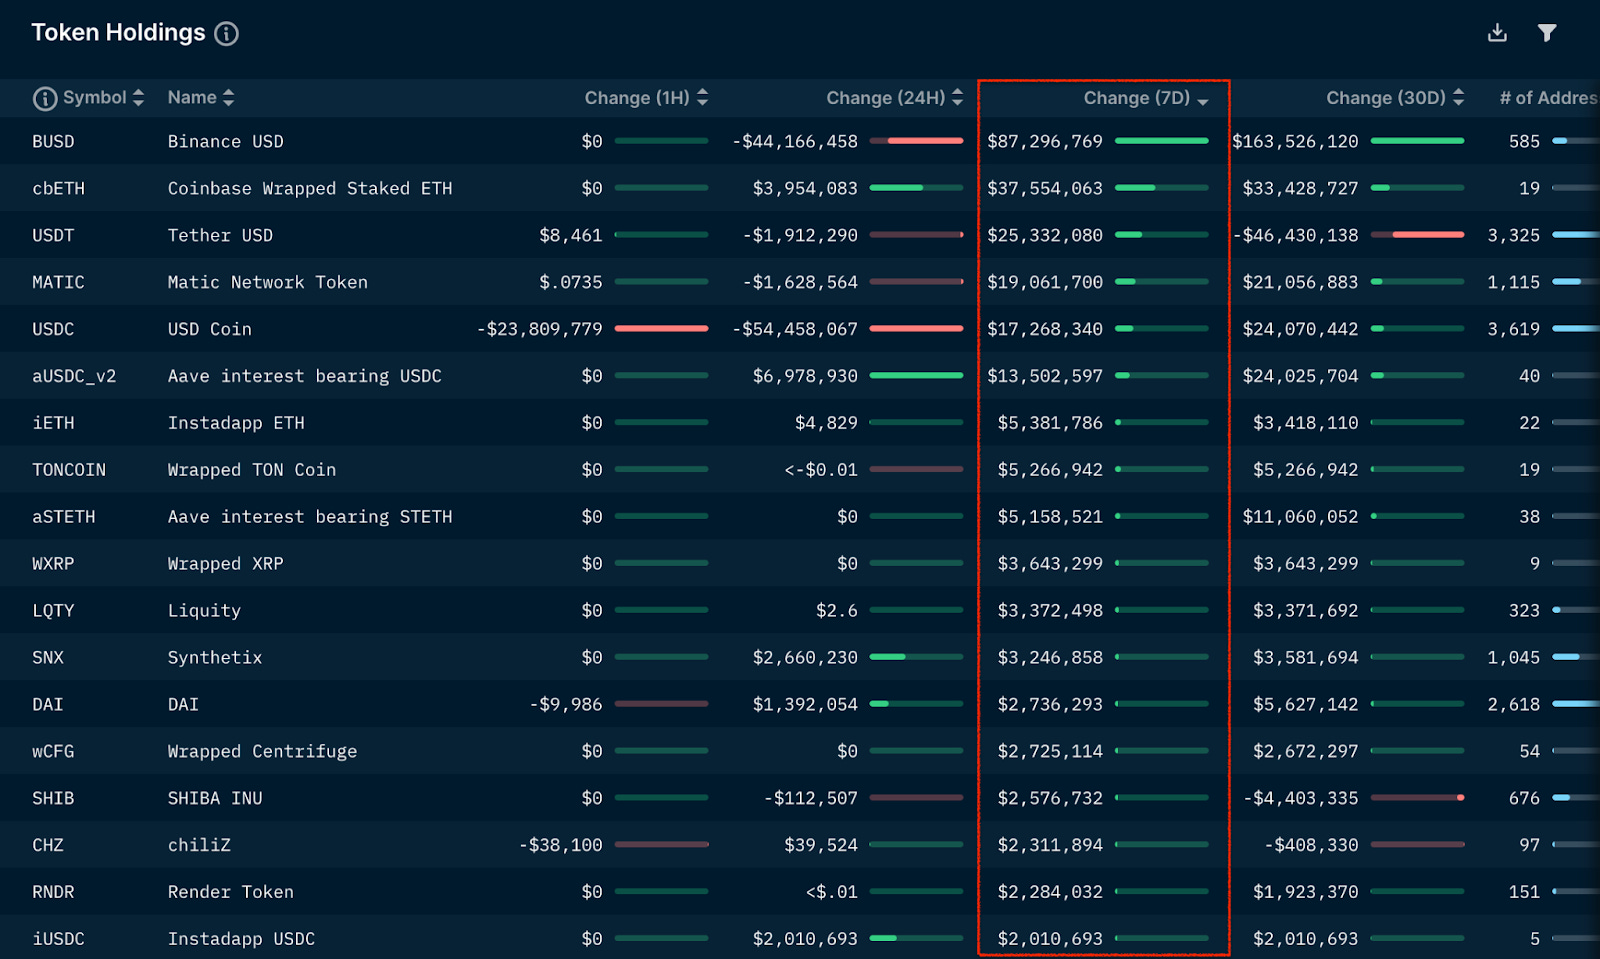Click the name Instadapp USDC
This screenshot has width=1600, height=959.
coord(241,939)
